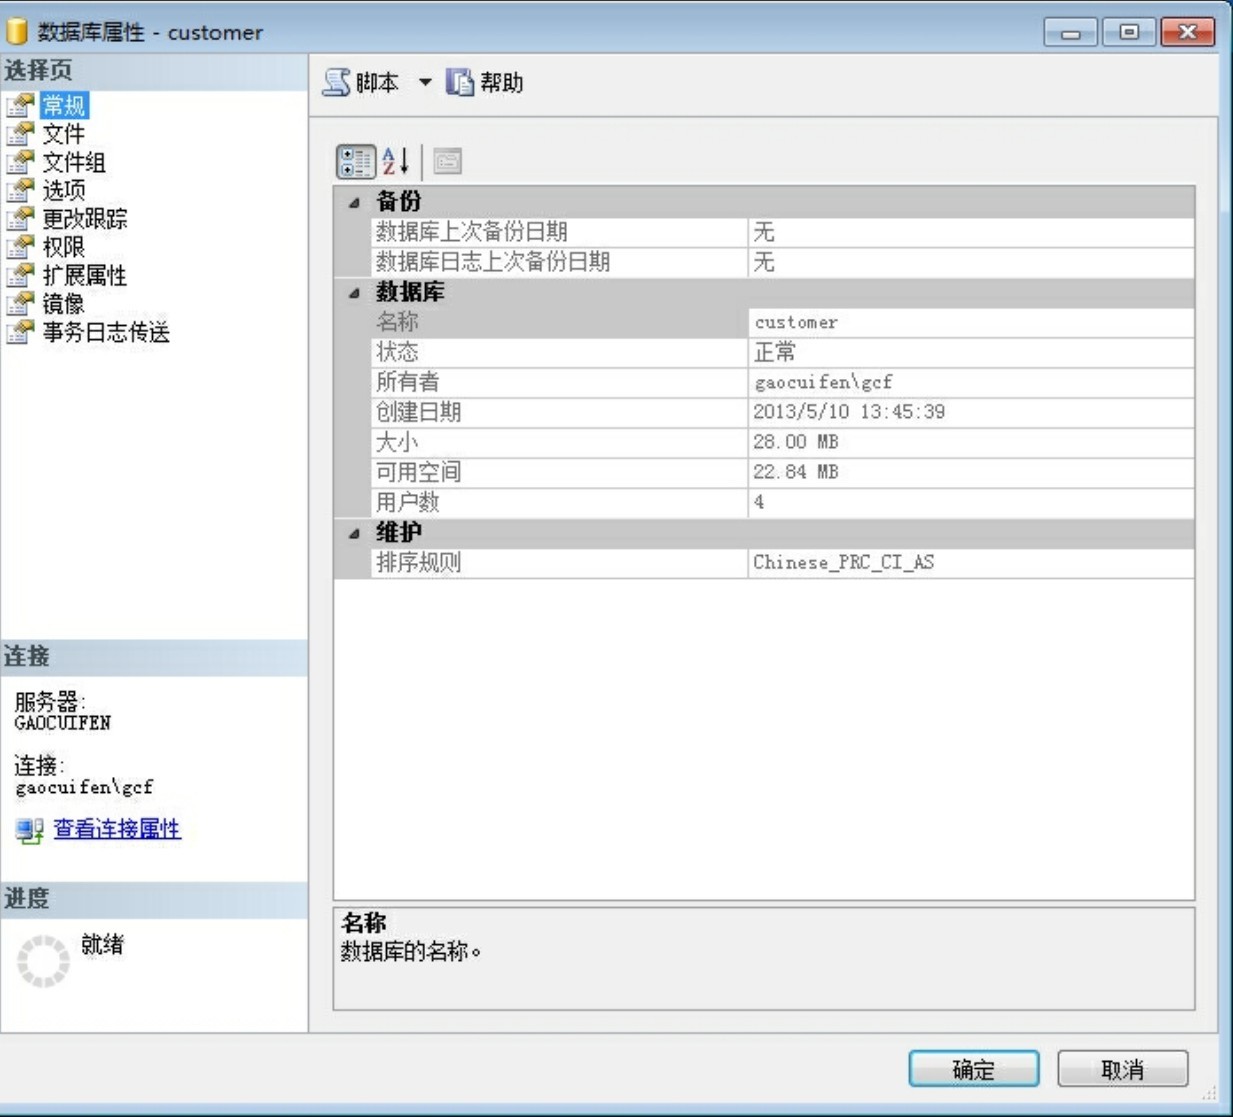Open the 扩展属性 page
1233x1117 pixels.
coord(85,275)
